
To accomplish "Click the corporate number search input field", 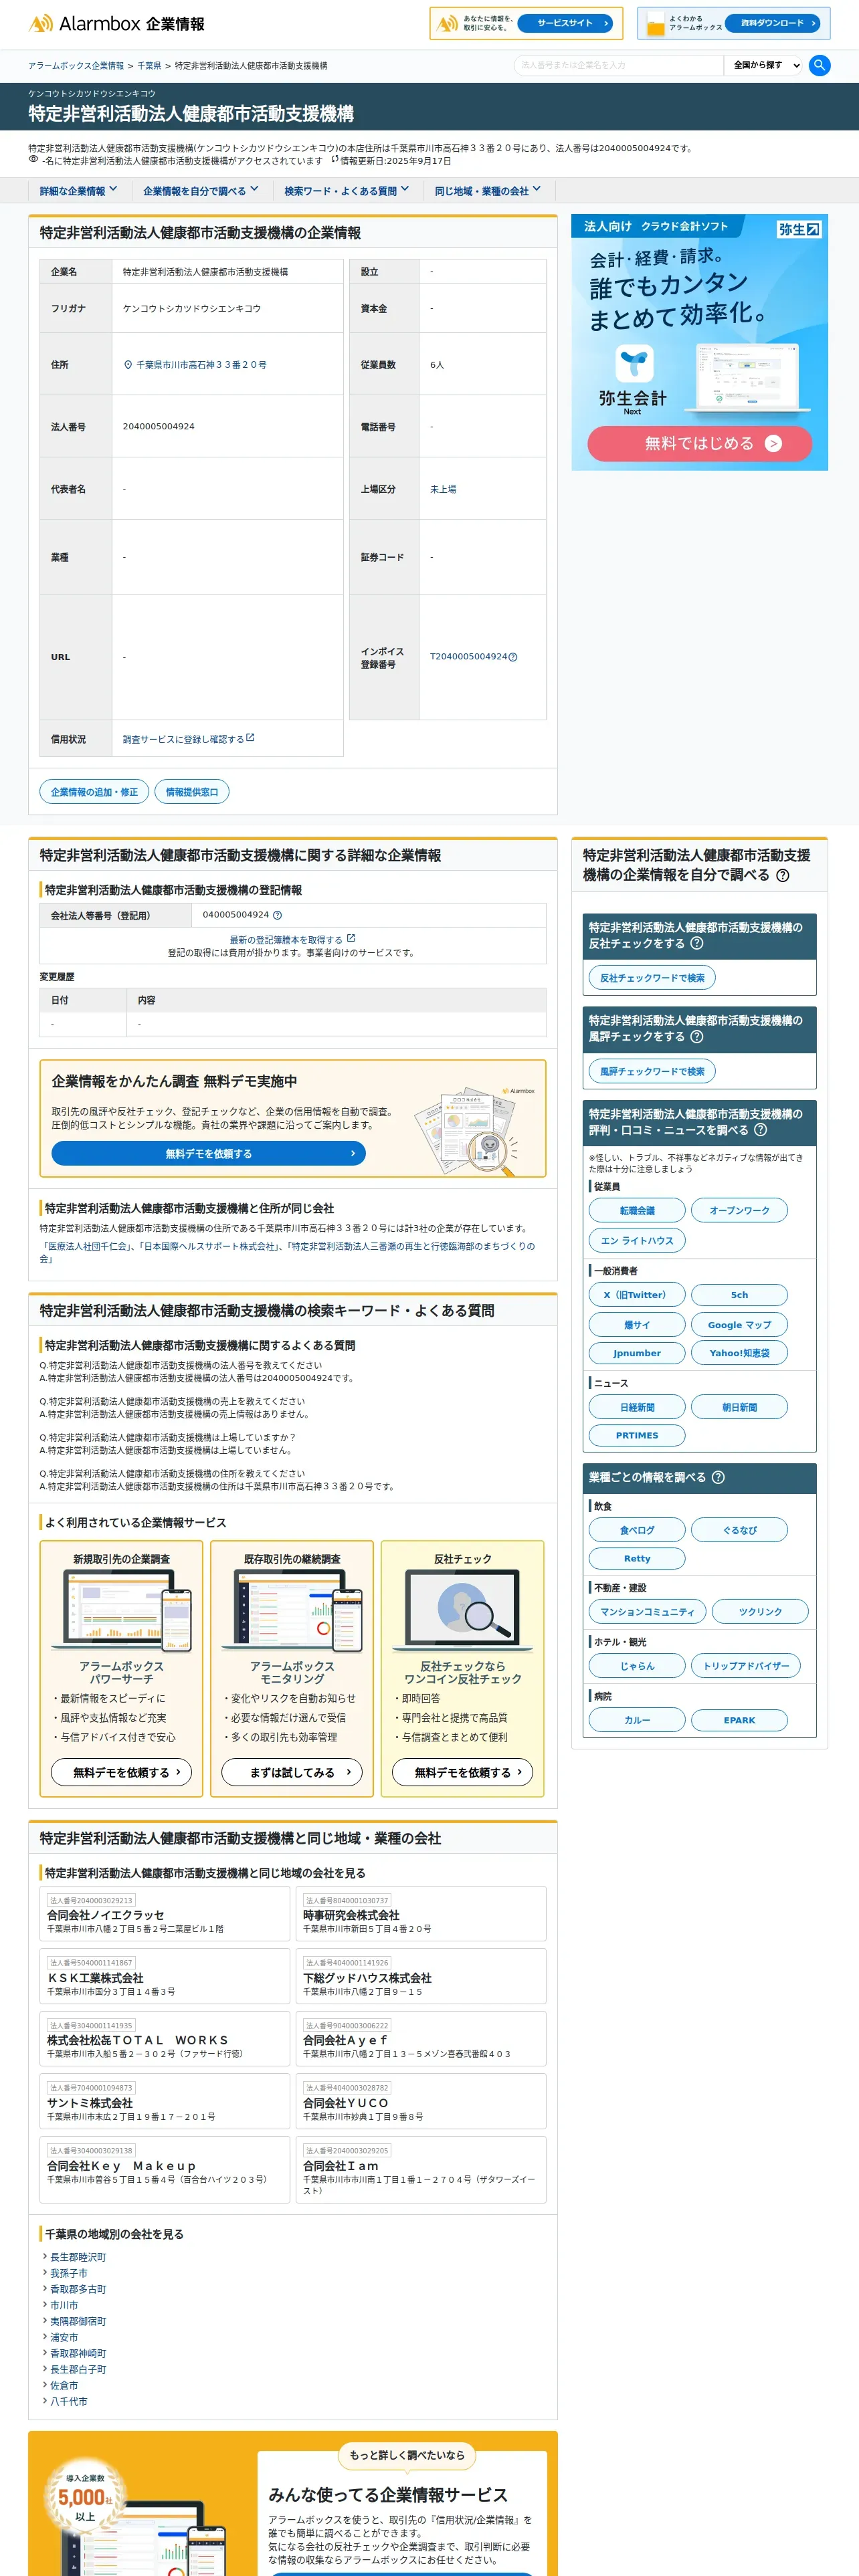I will click(618, 65).
